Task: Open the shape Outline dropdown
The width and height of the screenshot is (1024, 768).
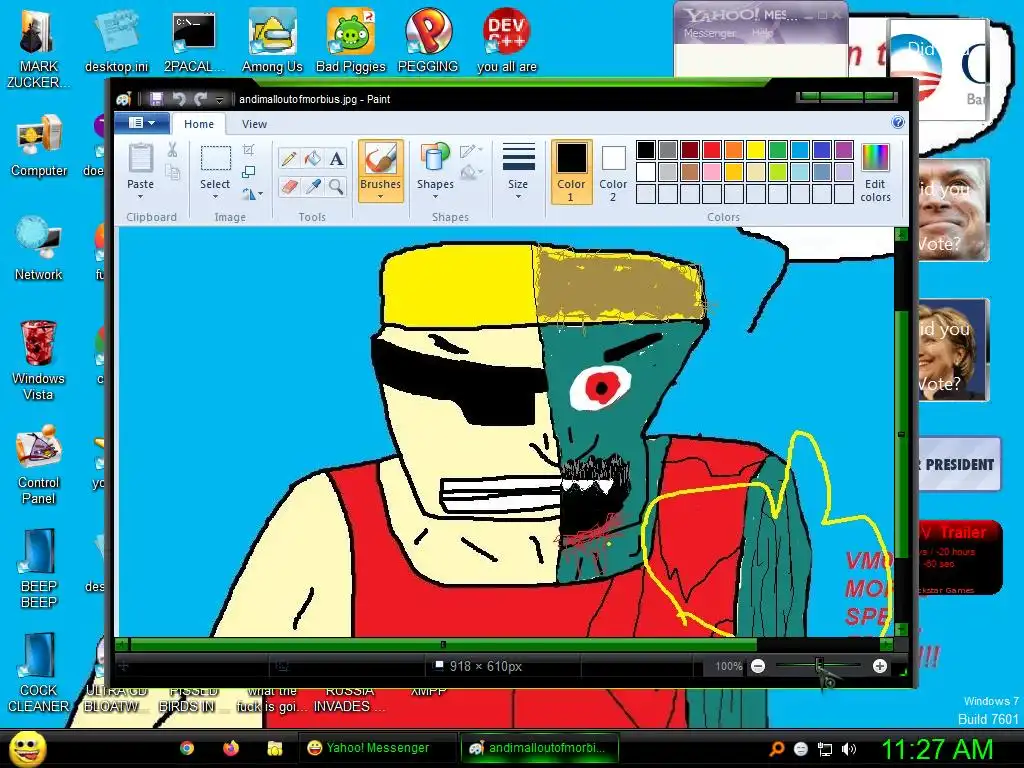Action: [x=471, y=151]
